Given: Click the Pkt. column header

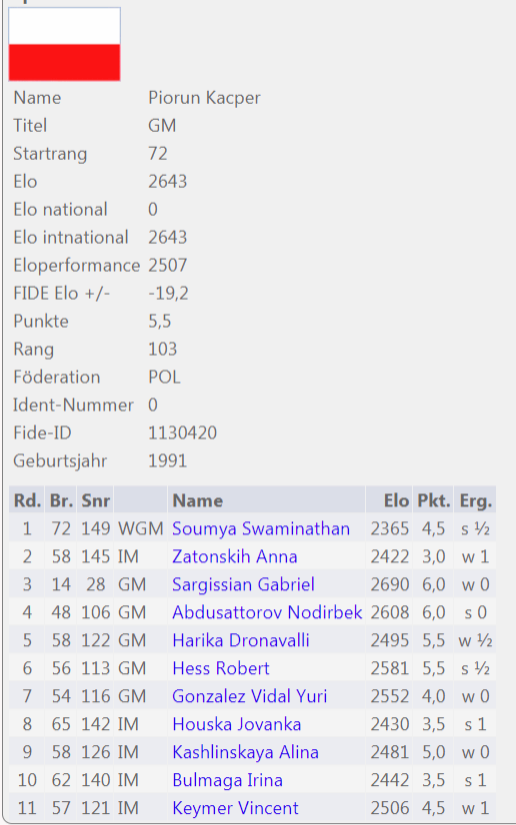Looking at the screenshot, I should [x=433, y=500].
